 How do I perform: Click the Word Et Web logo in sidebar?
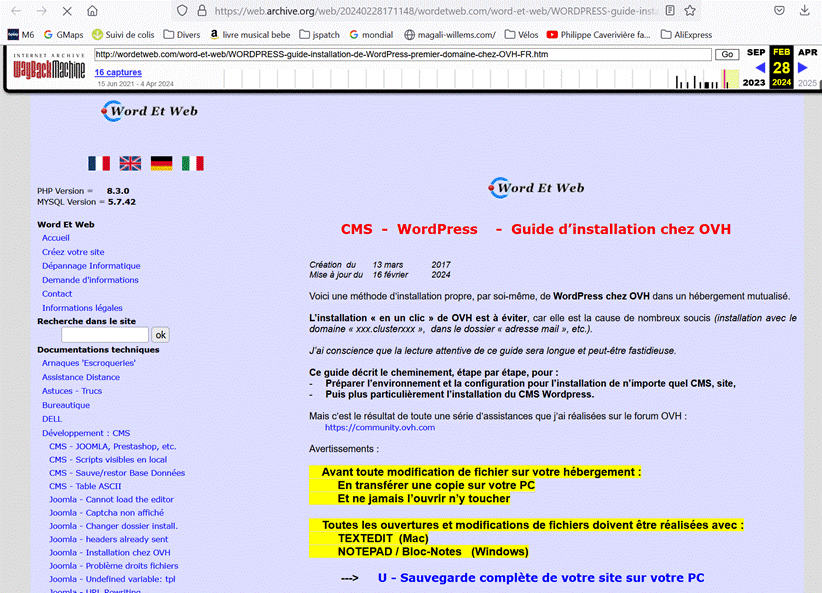click(150, 111)
